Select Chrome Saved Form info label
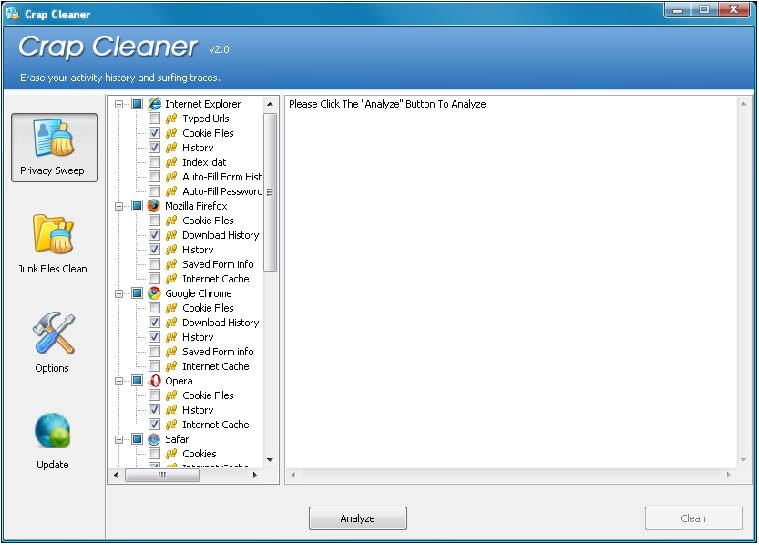Viewport: 759px width, 545px height. 218,351
